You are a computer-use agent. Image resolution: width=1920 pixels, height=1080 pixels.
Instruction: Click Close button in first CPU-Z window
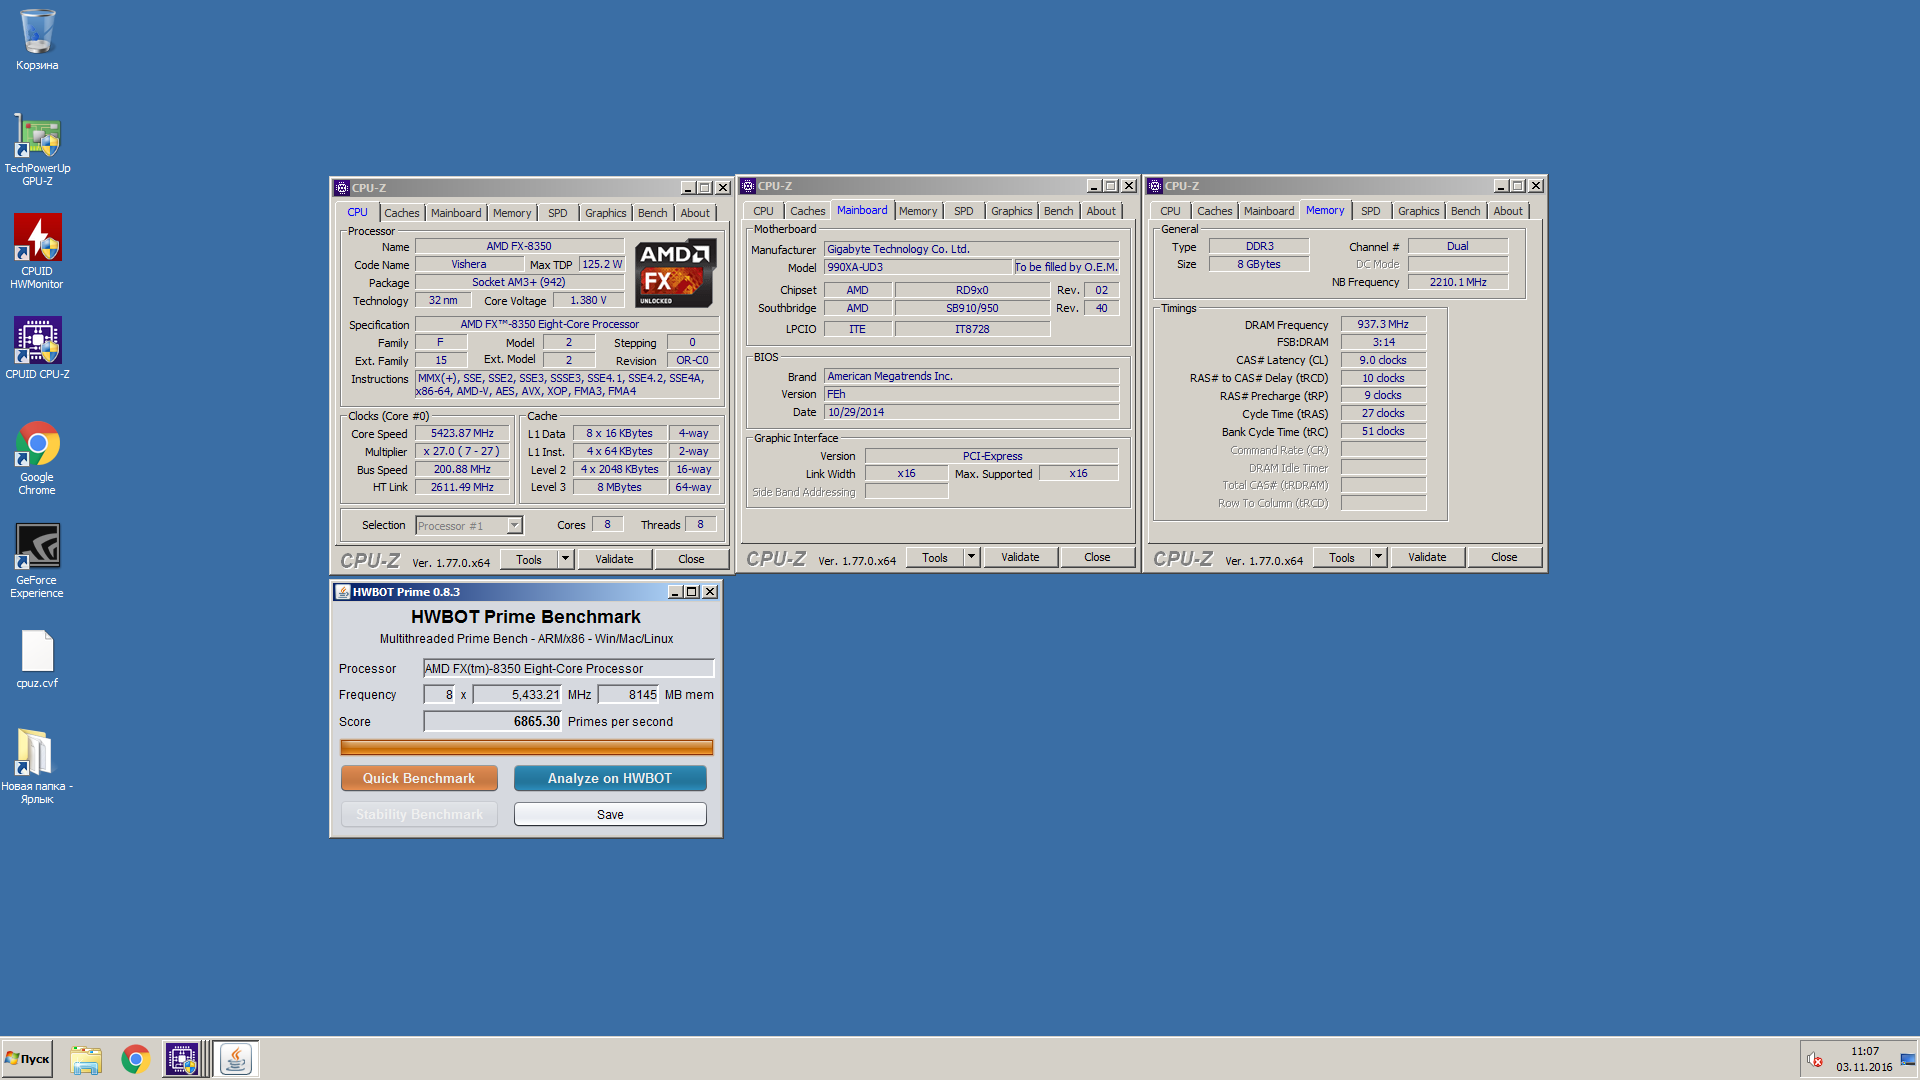click(691, 559)
